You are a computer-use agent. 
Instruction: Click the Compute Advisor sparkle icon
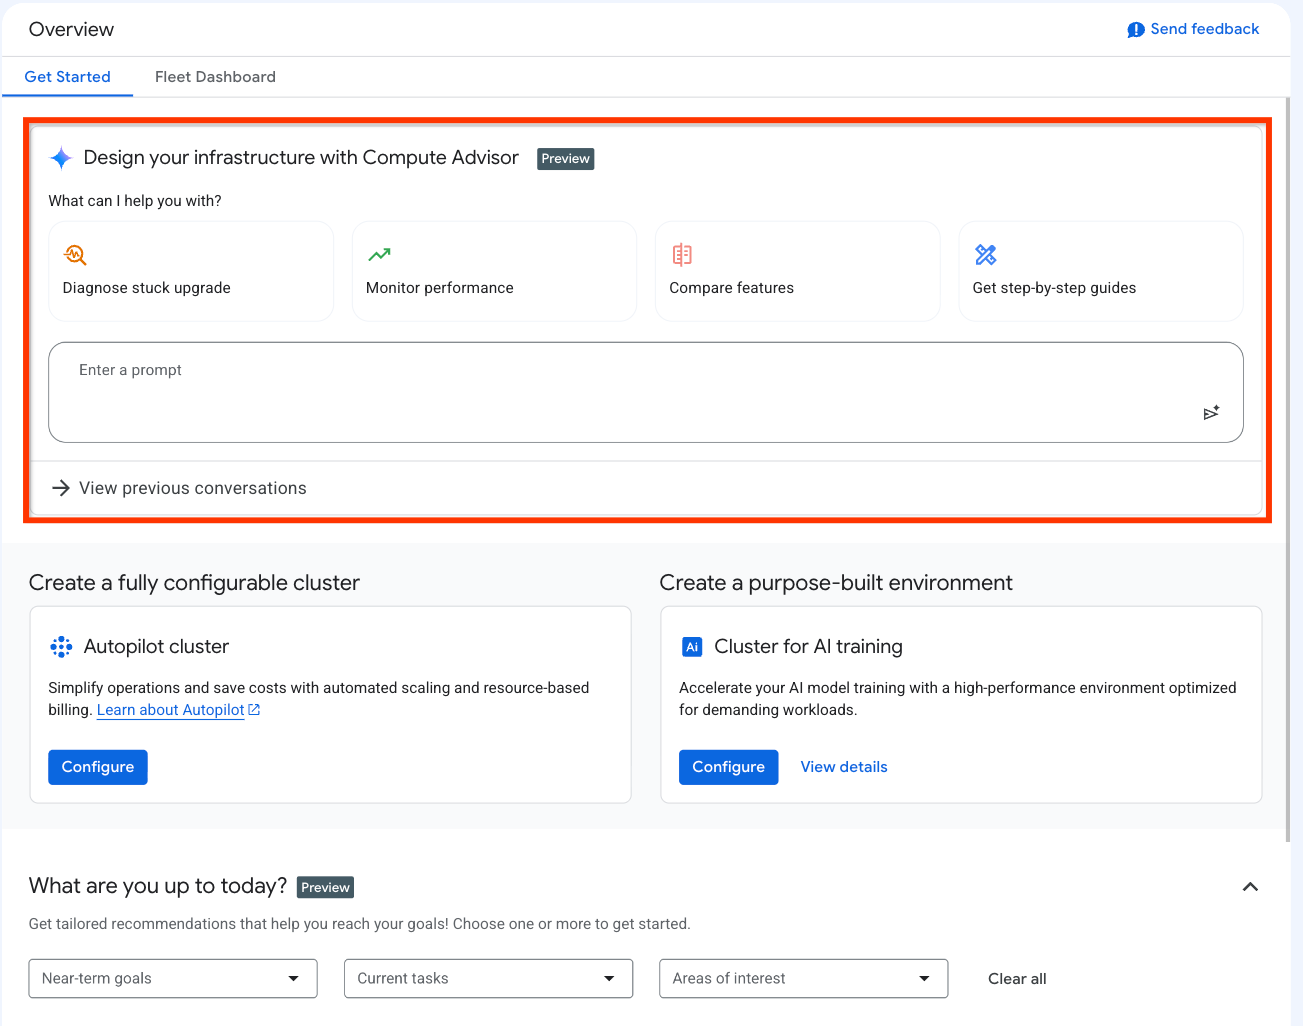[x=61, y=158]
